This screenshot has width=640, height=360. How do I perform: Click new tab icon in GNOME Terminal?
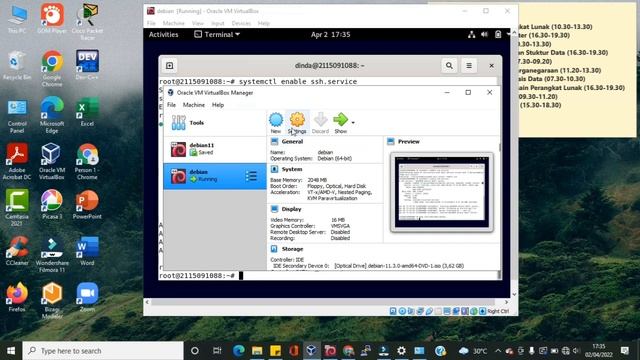tap(169, 66)
